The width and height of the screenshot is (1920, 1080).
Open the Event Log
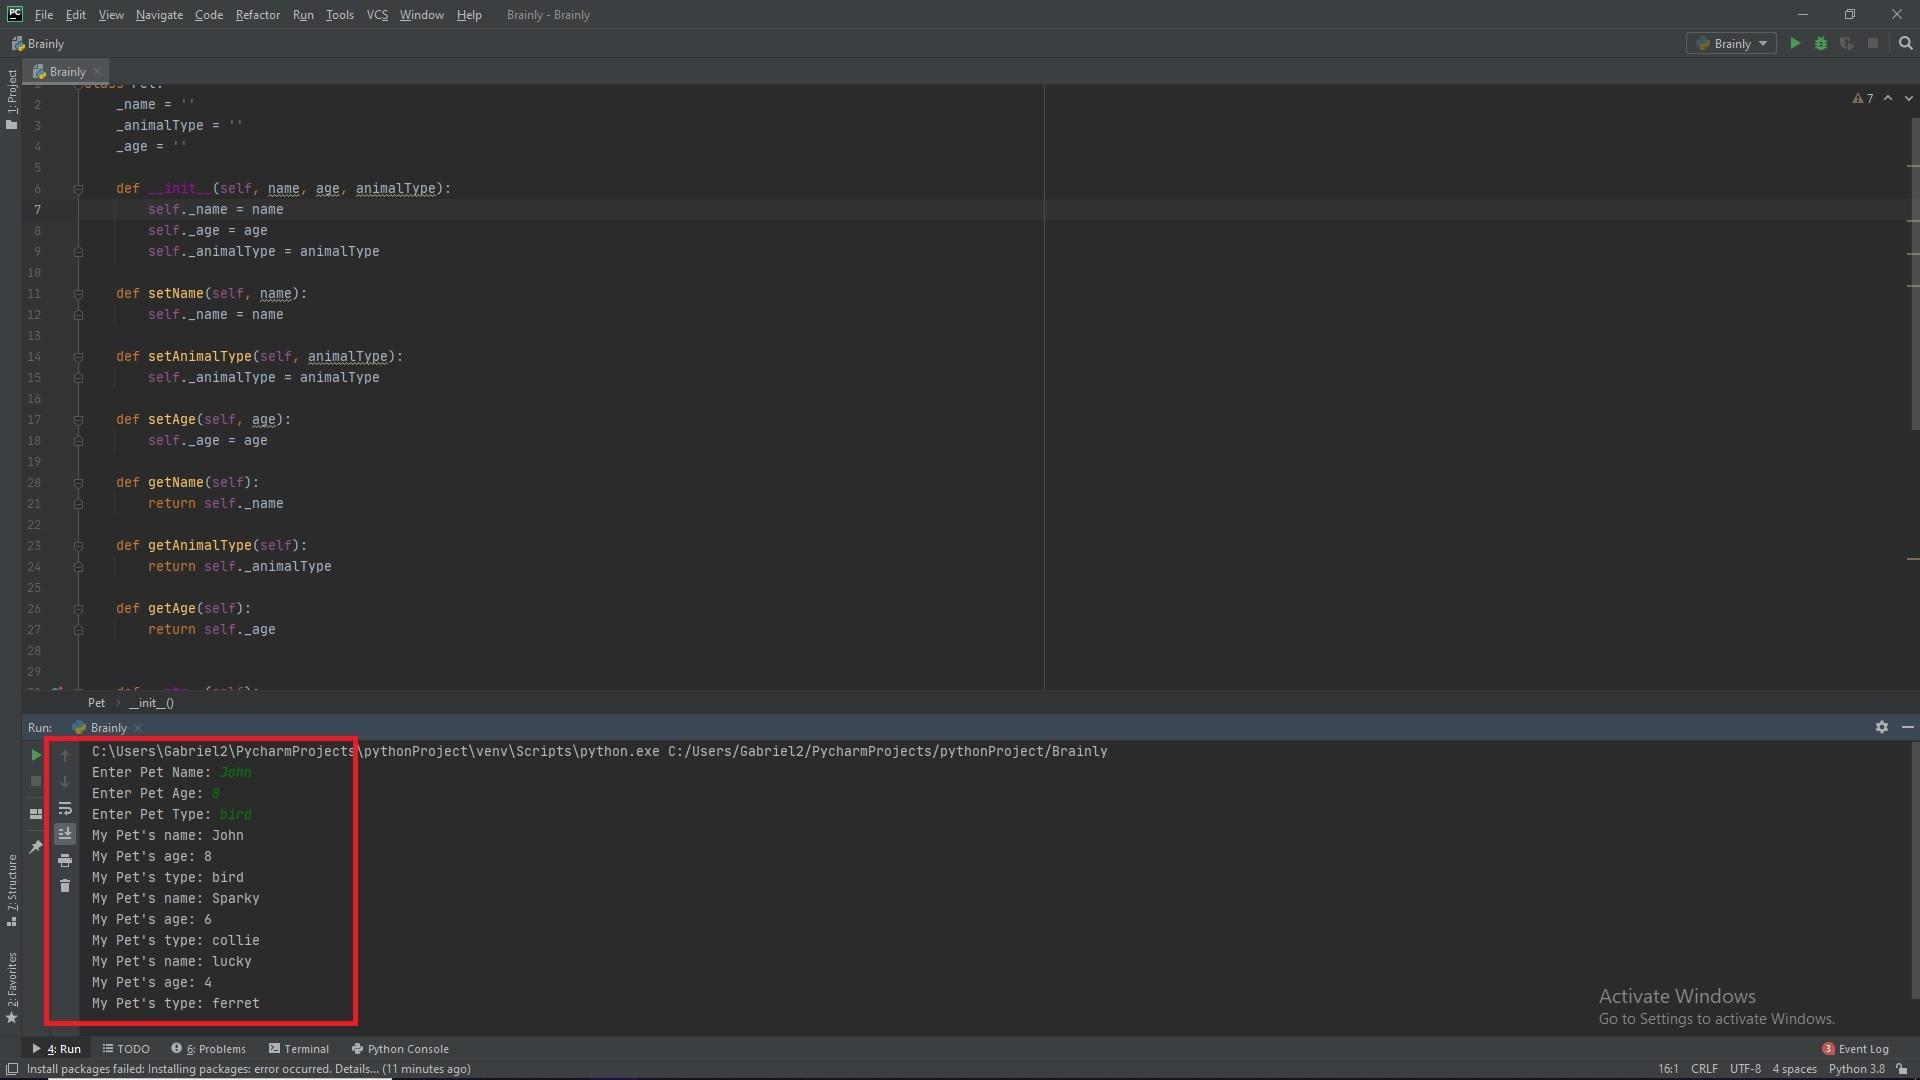pyautogui.click(x=1856, y=1049)
